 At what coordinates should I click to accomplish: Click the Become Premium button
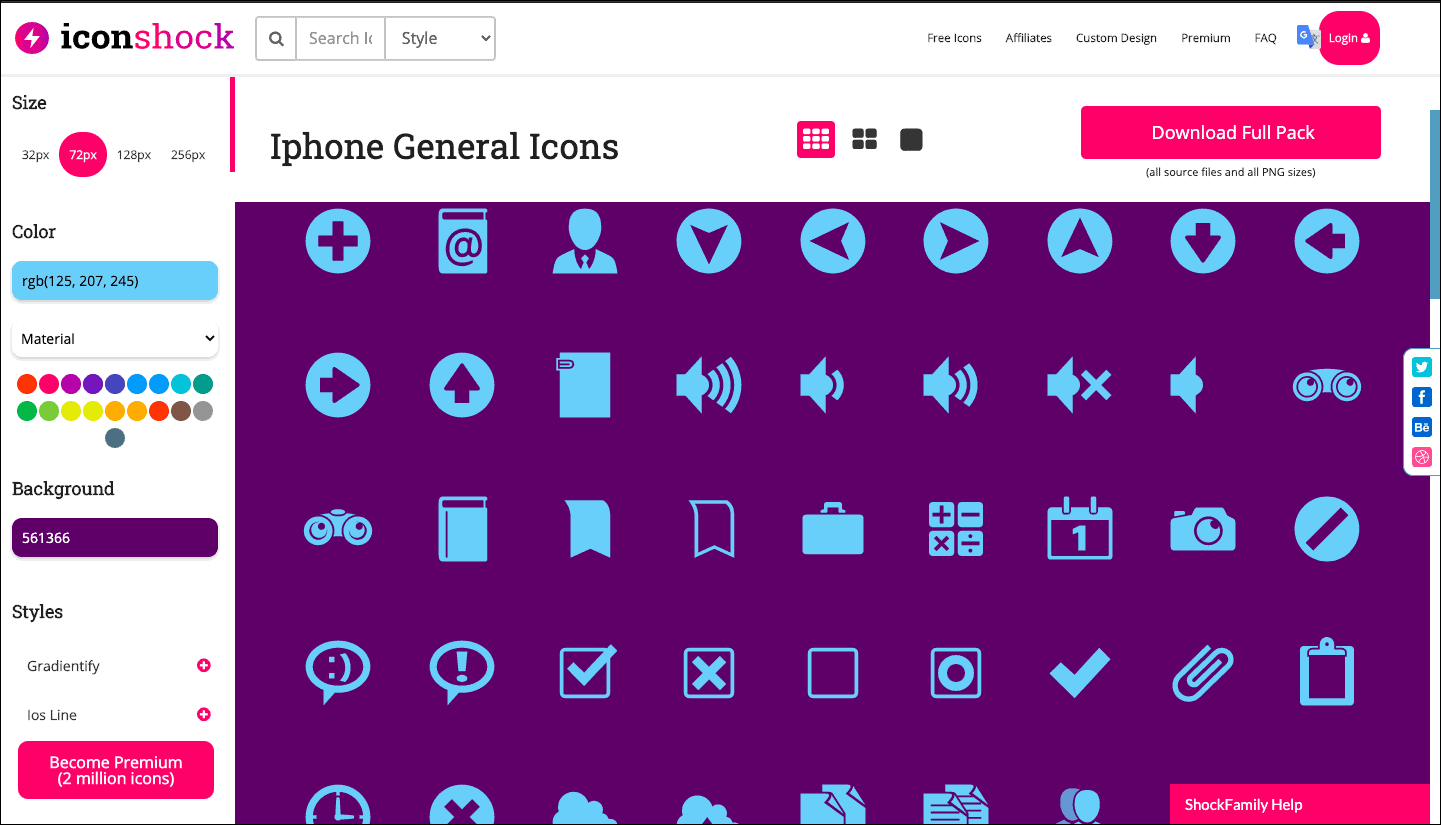115,769
